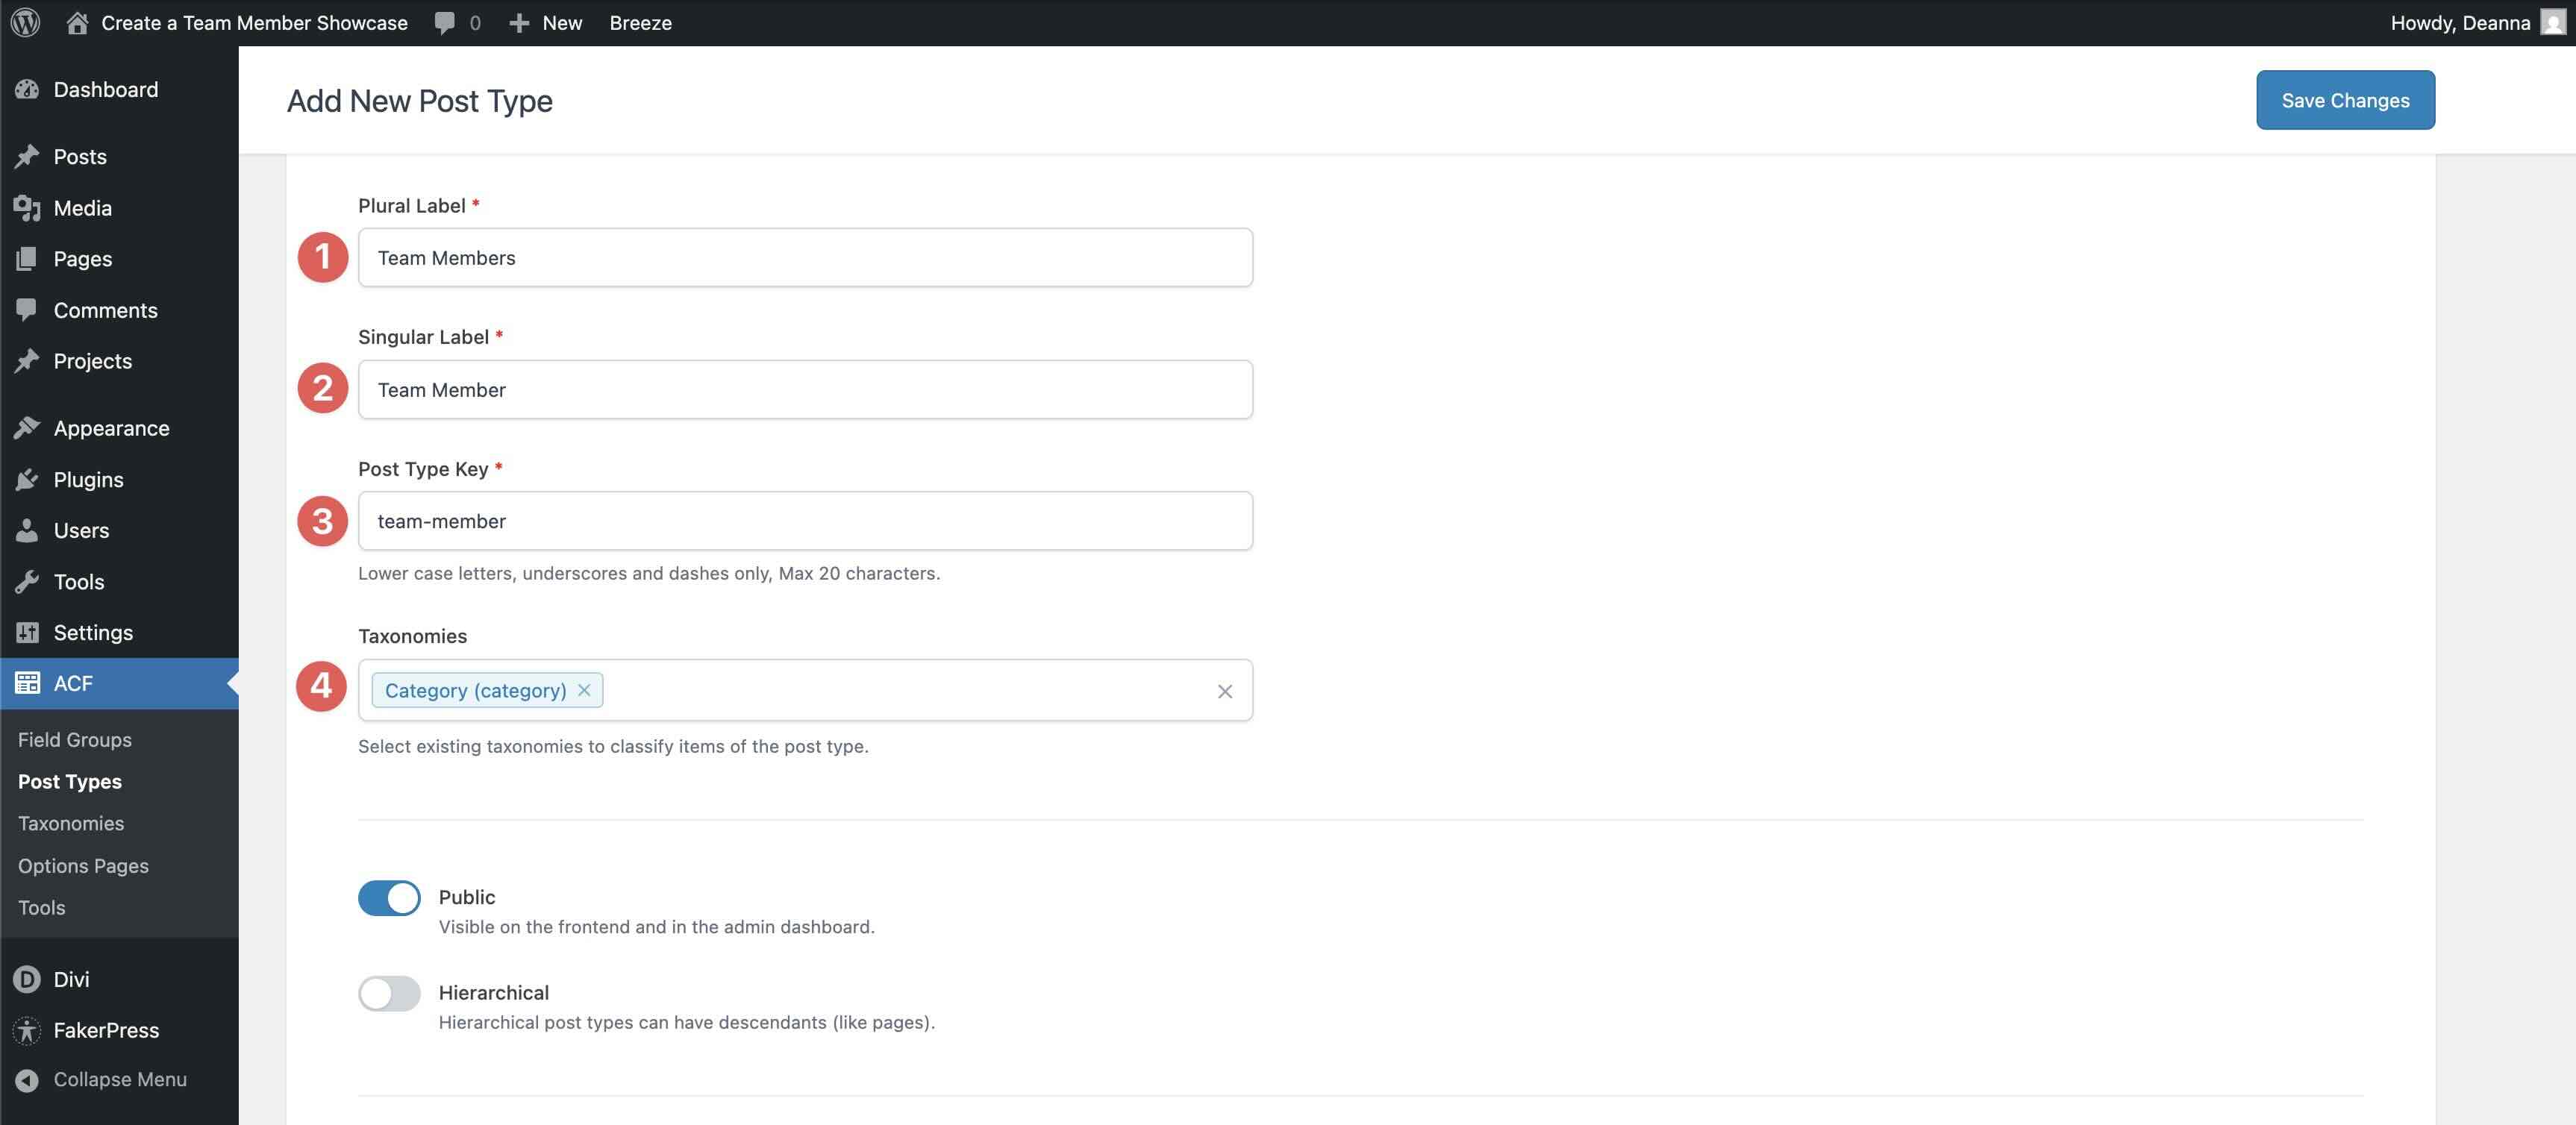
Task: Open the Appearance section
Action: click(111, 428)
